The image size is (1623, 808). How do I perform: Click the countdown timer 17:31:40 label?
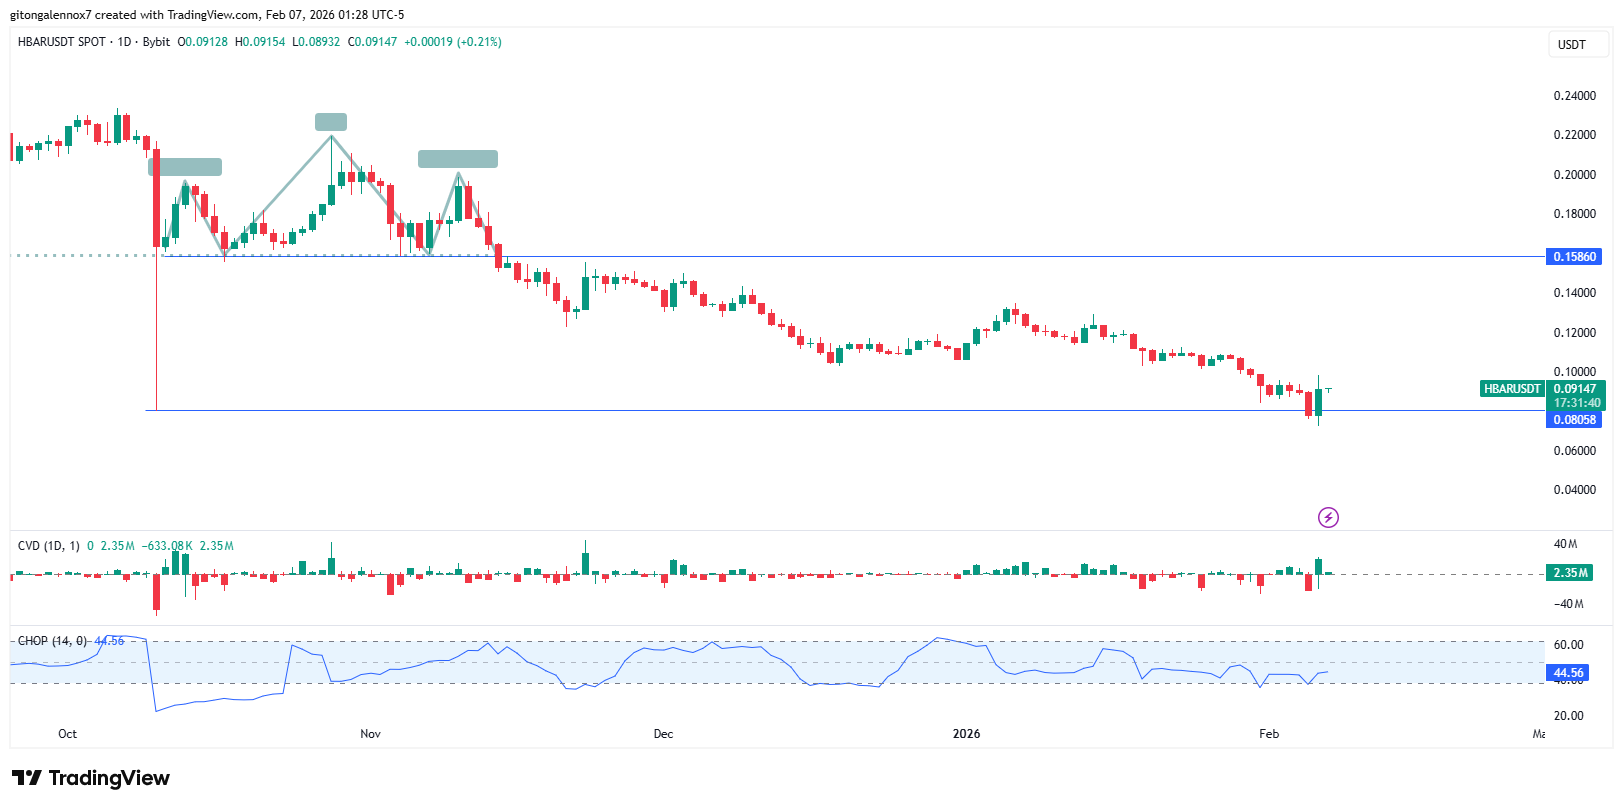click(x=1577, y=403)
